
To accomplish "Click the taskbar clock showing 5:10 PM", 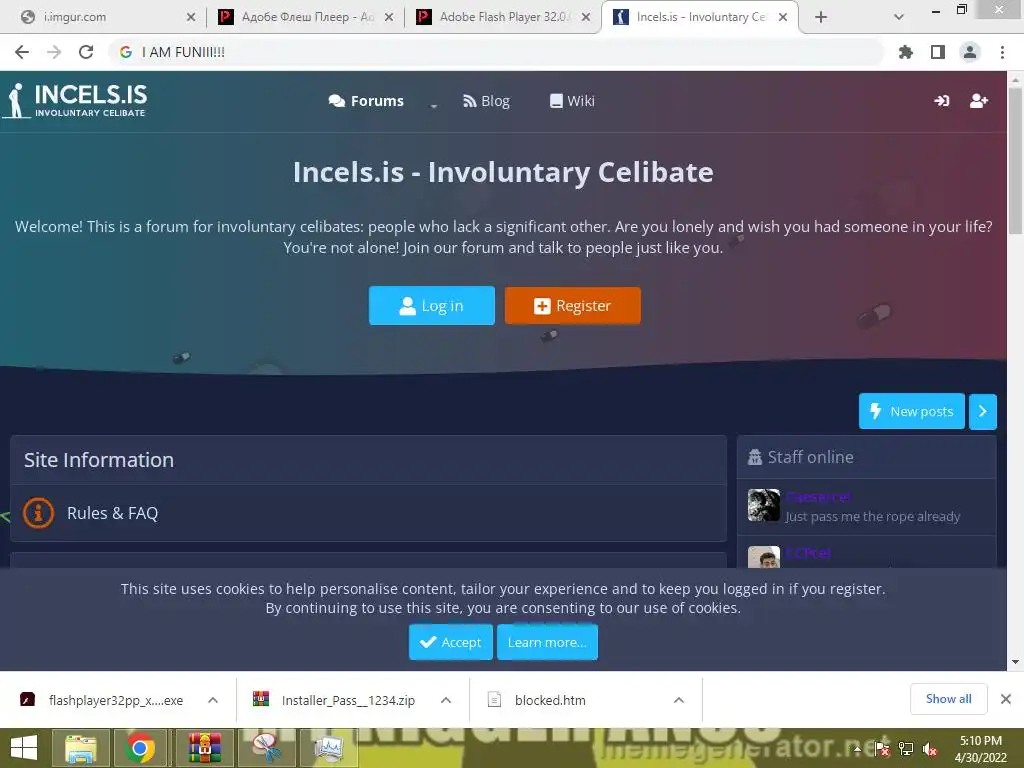I will click(981, 749).
